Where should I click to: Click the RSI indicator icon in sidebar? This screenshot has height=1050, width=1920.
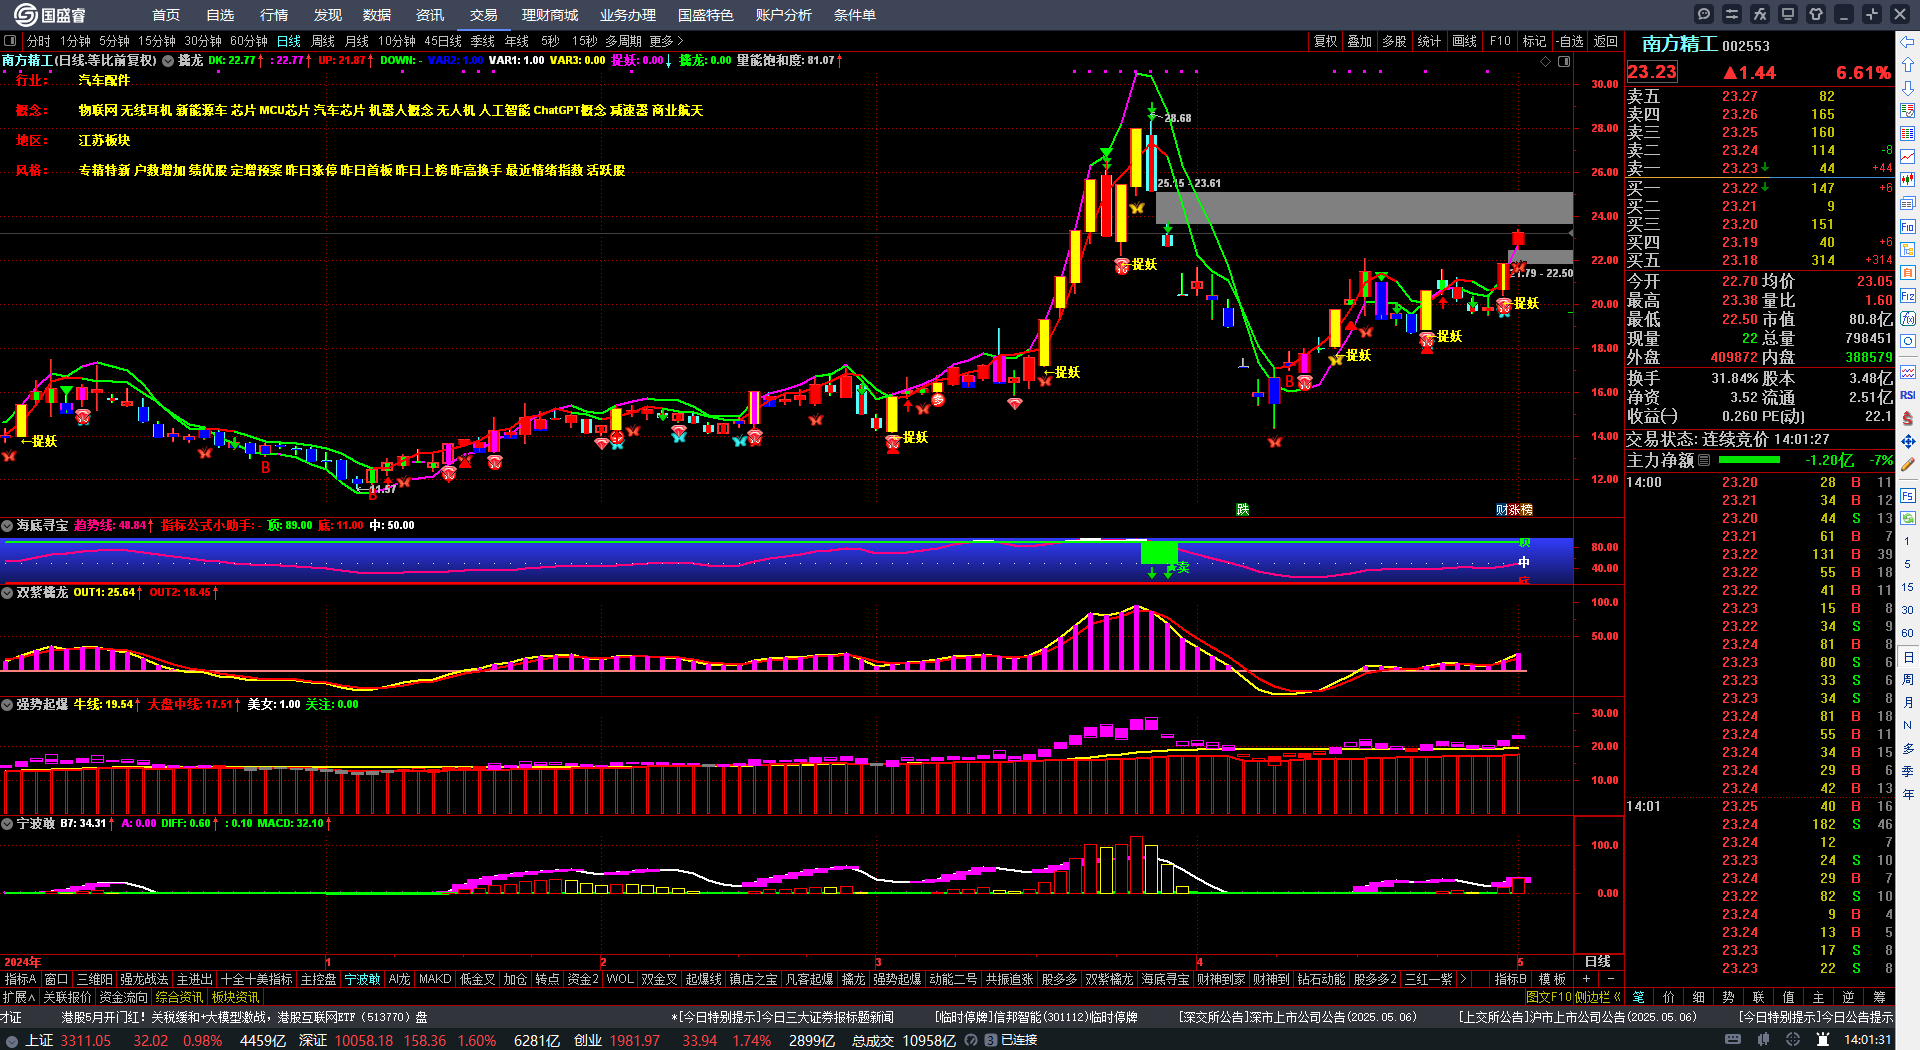[x=1908, y=395]
